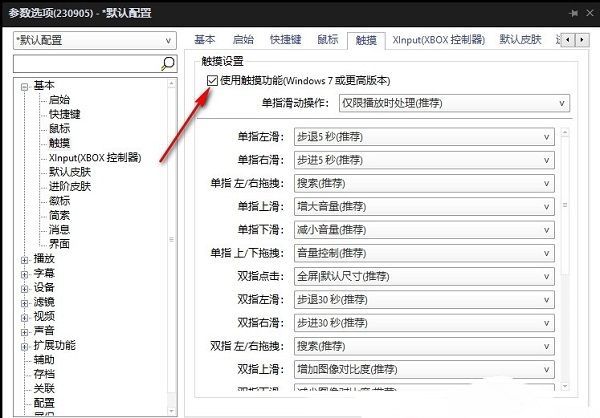This screenshot has width=600, height=418.
Task: Collapse the 基本 tree node
Action: (x=25, y=87)
